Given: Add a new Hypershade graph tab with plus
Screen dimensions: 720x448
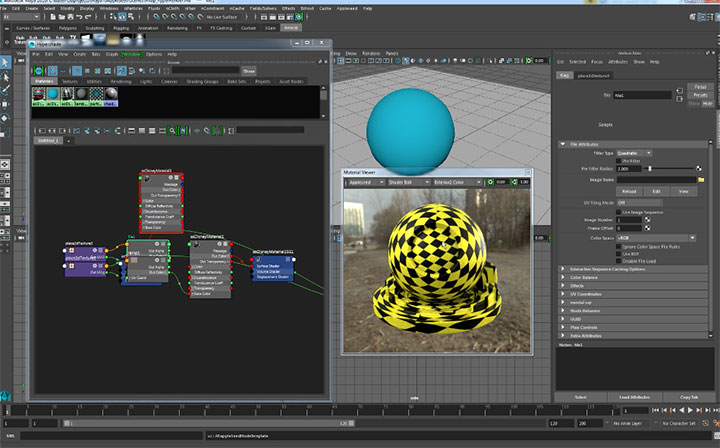Looking at the screenshot, I should click(x=68, y=141).
